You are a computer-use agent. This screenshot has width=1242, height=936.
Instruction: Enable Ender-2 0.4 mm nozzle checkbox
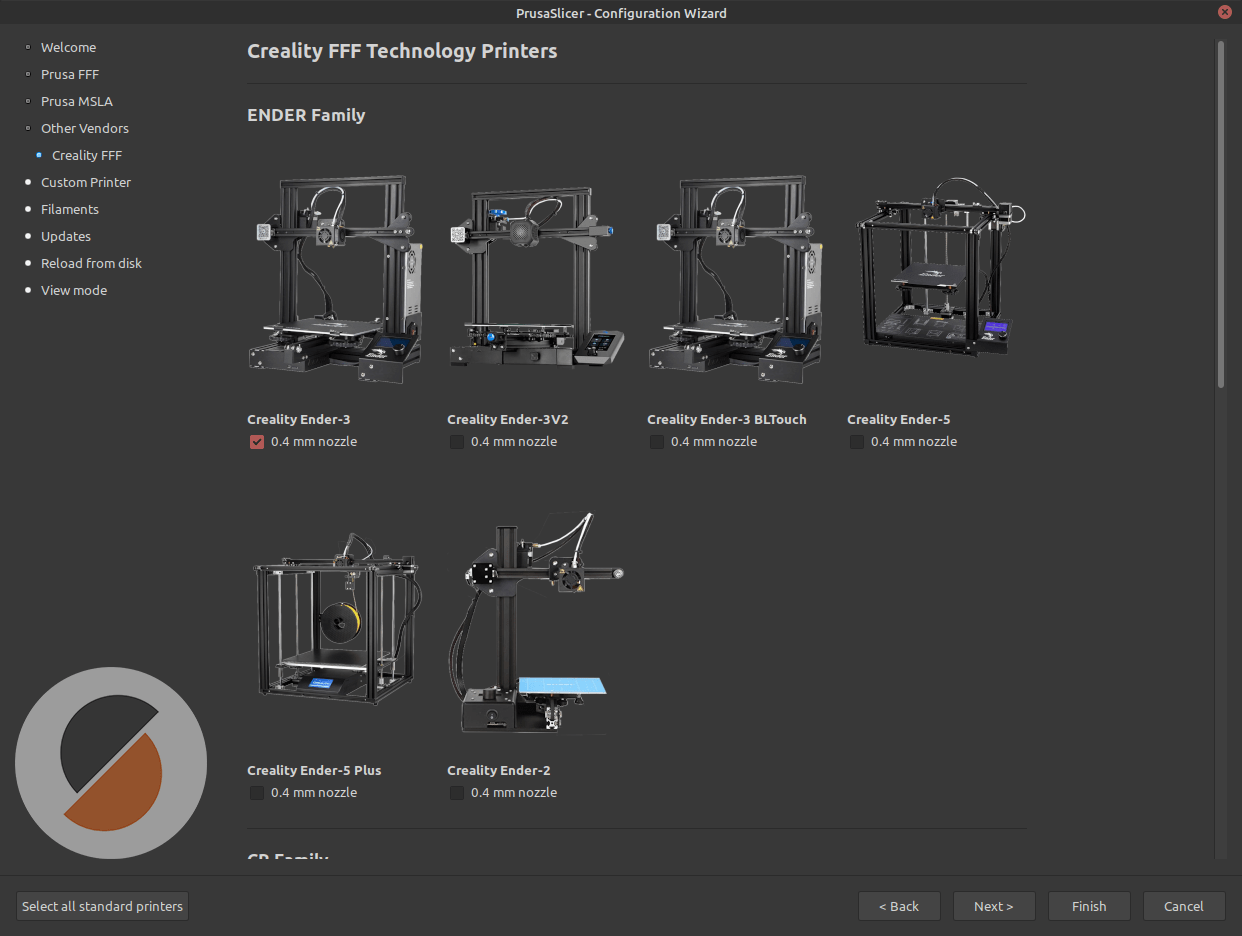[x=457, y=793]
